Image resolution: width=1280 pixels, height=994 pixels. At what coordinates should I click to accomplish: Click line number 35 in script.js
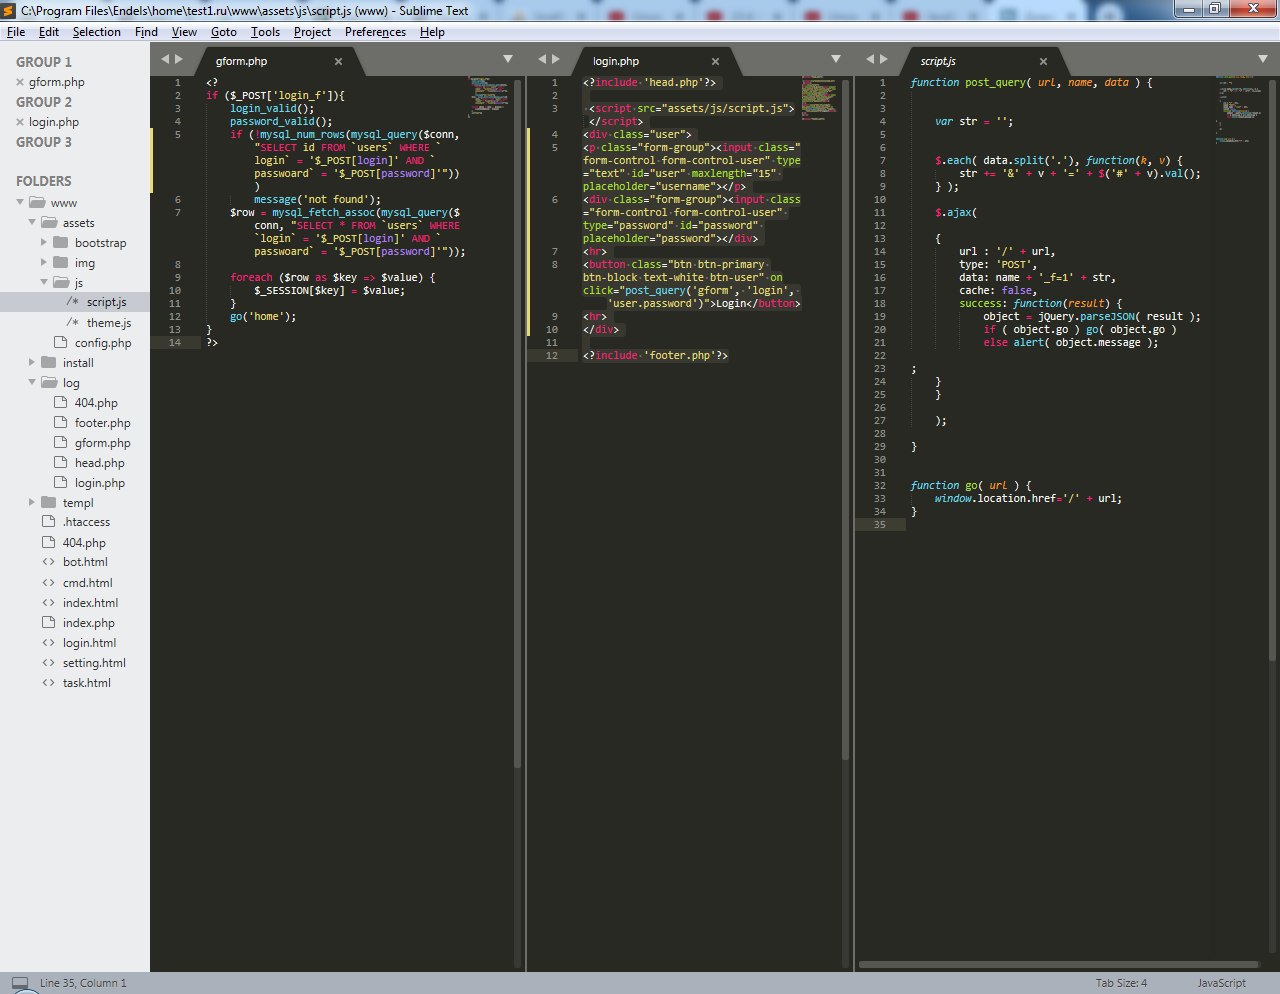click(x=879, y=524)
